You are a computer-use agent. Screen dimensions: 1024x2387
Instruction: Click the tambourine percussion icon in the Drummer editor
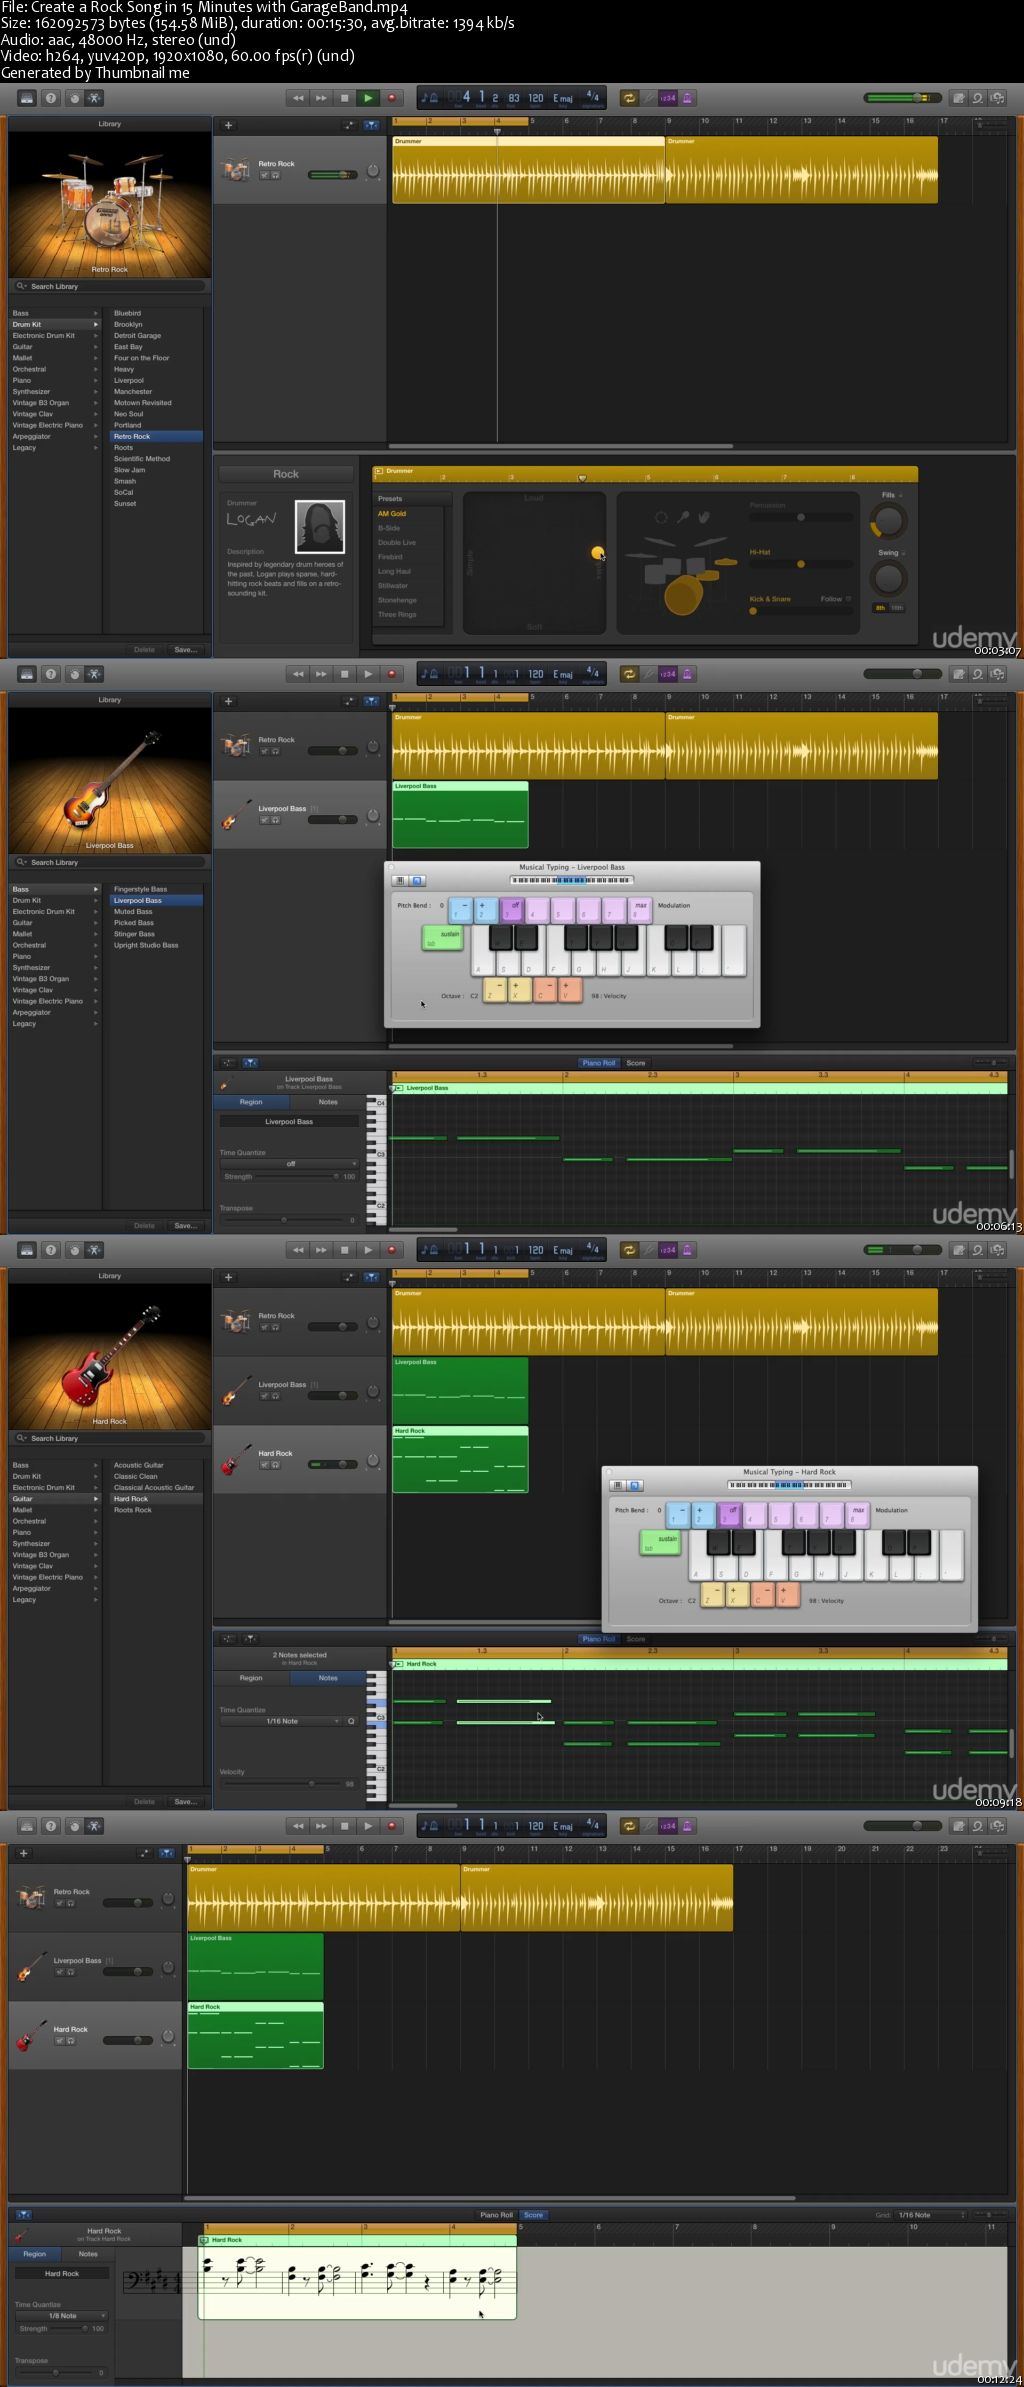(x=661, y=517)
